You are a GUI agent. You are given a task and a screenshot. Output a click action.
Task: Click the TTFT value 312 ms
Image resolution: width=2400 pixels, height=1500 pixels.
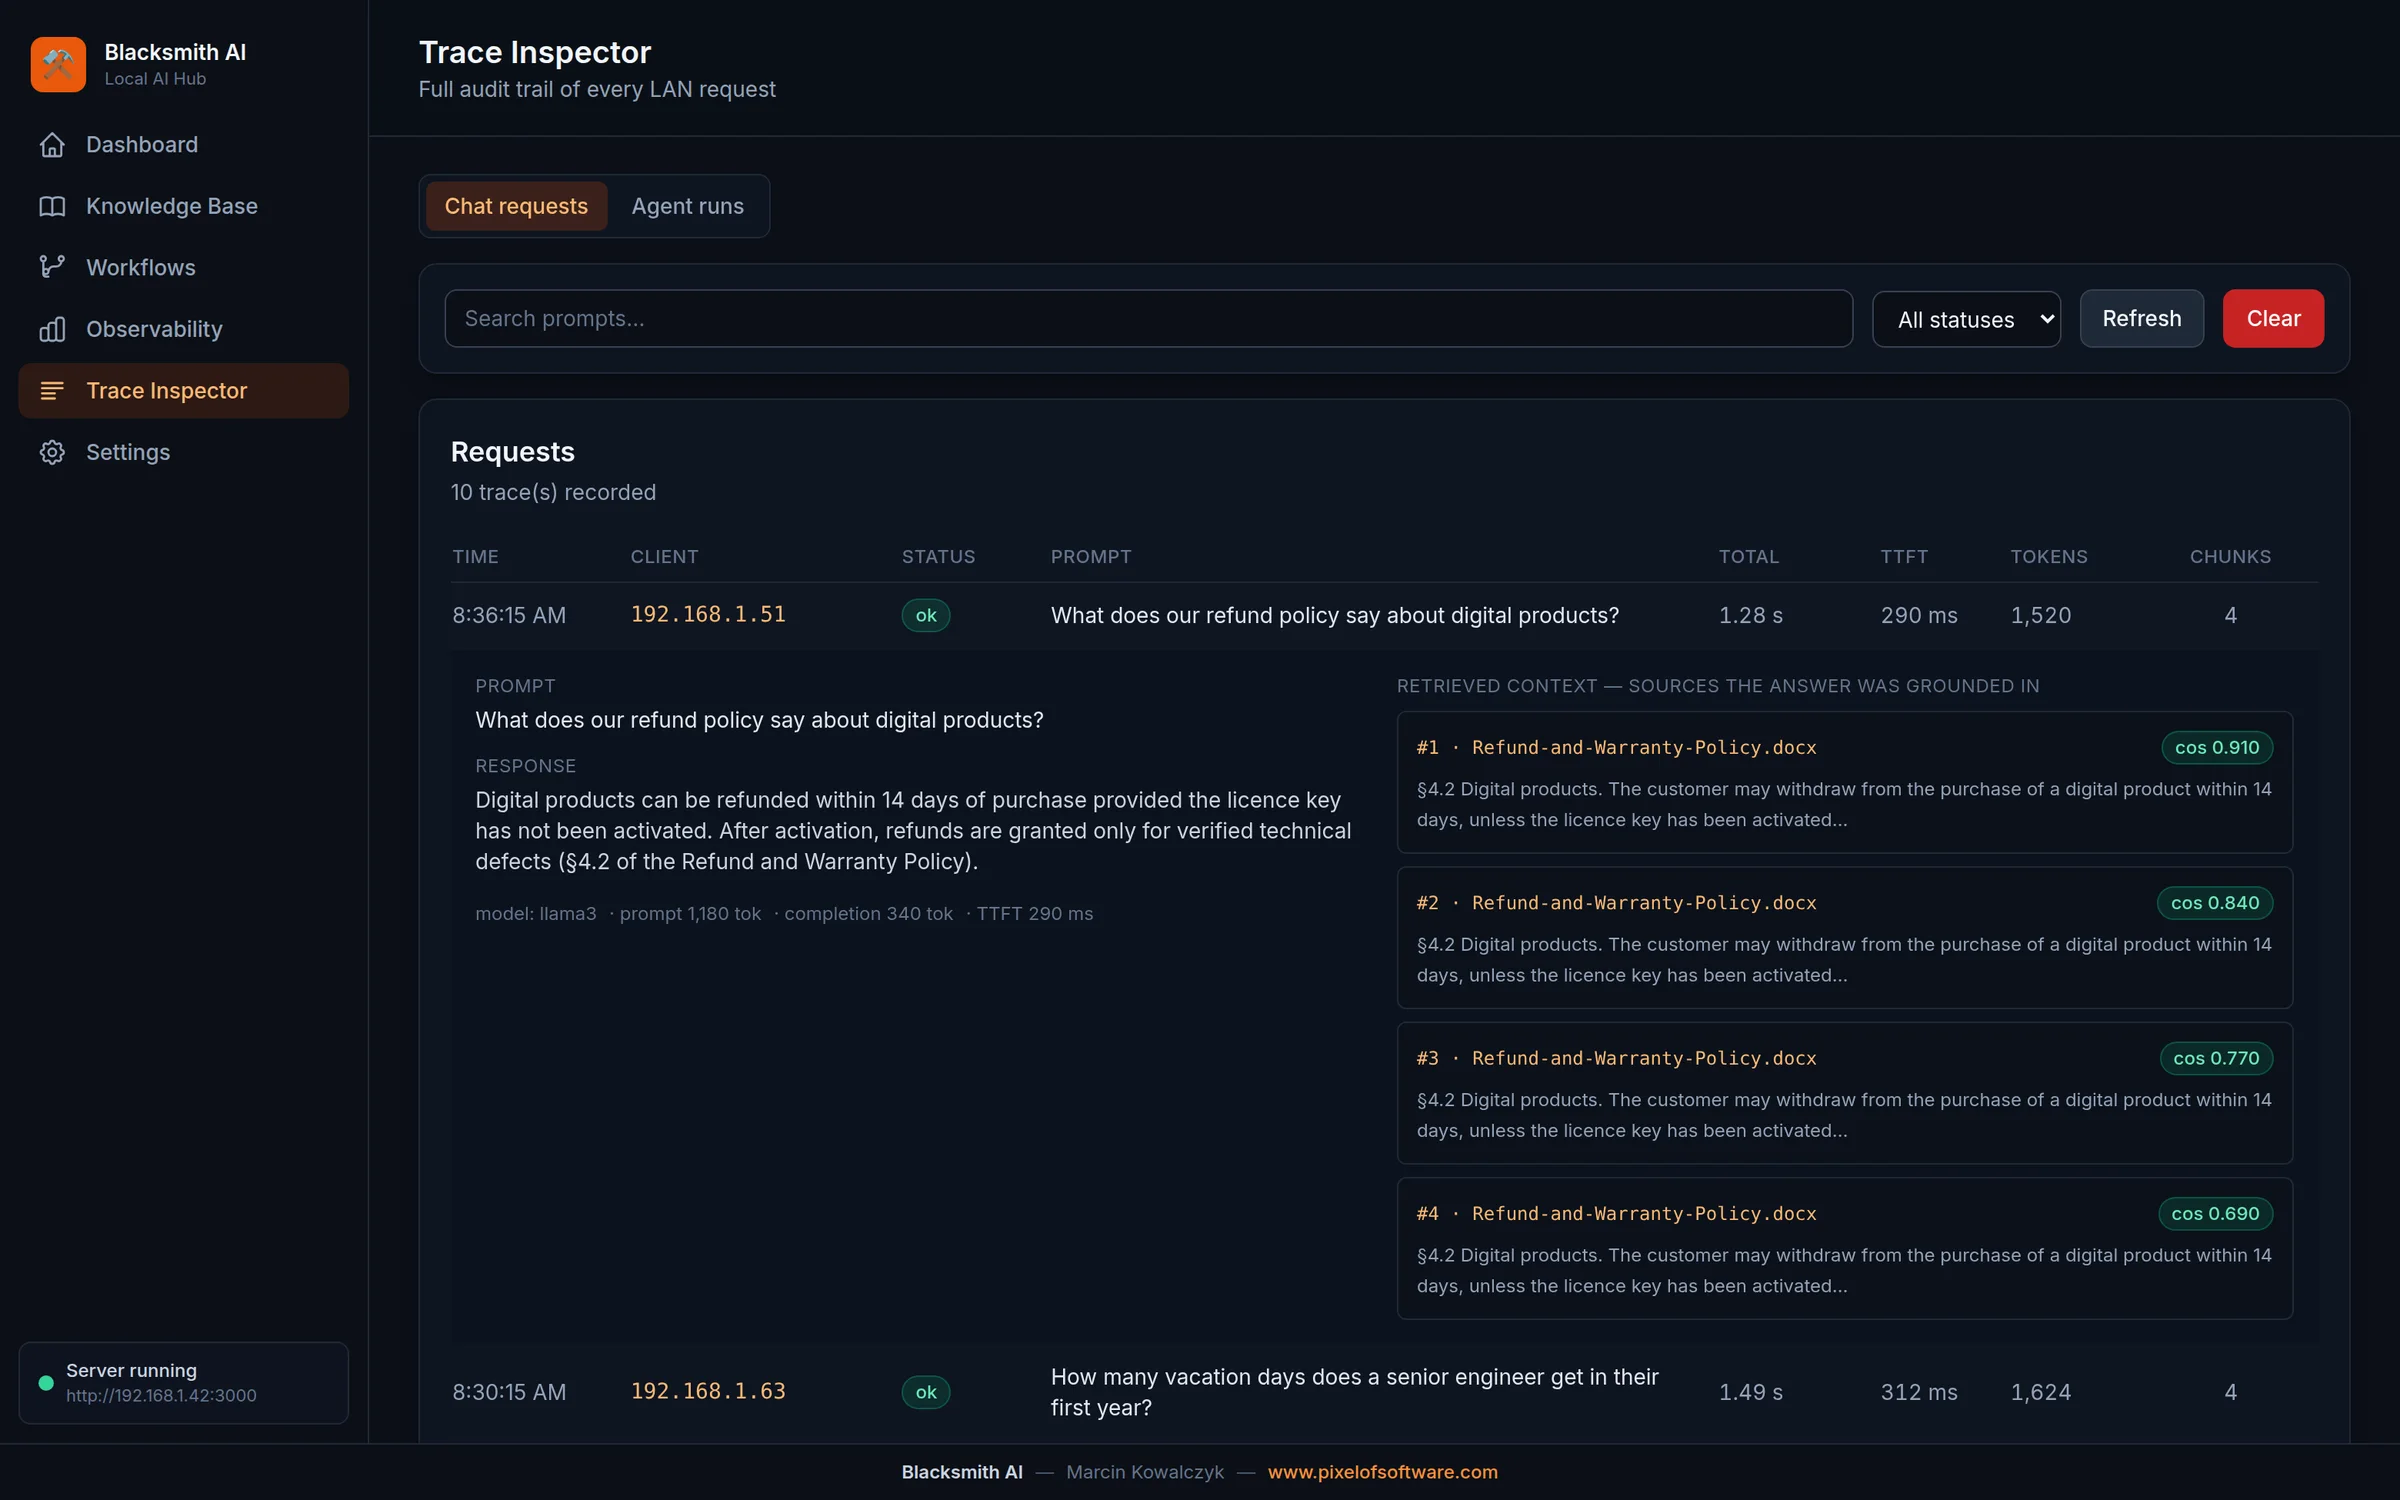tap(1919, 1392)
